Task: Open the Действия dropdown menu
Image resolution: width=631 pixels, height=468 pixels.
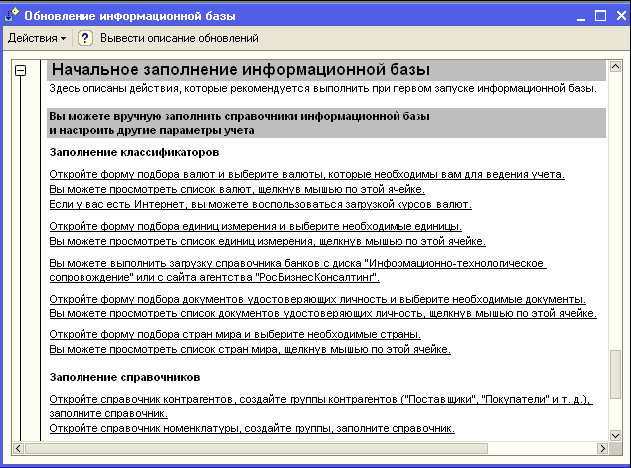Action: point(37,38)
